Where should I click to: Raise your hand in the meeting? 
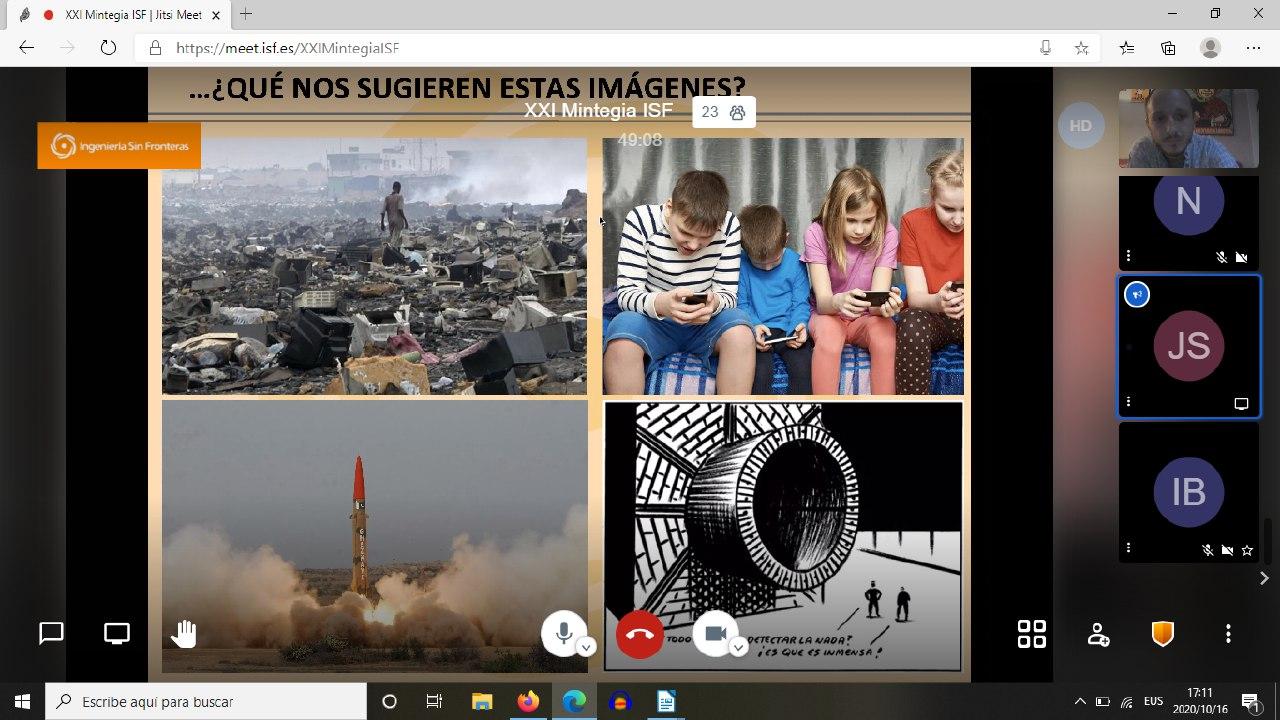pos(184,633)
